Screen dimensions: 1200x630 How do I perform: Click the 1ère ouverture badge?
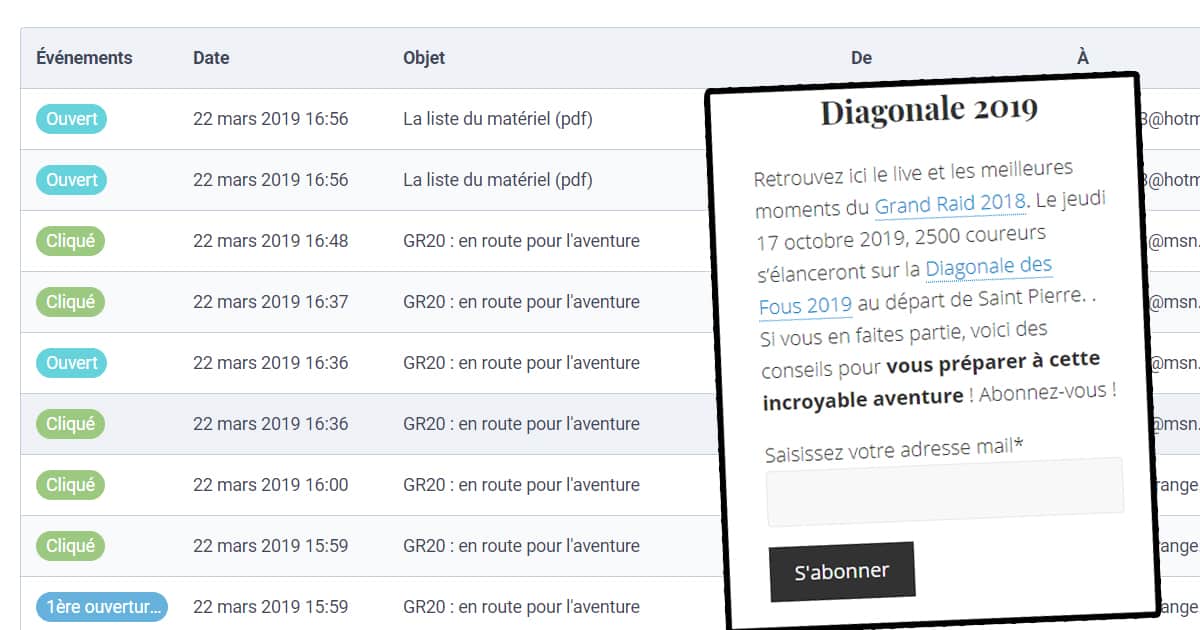tap(102, 607)
